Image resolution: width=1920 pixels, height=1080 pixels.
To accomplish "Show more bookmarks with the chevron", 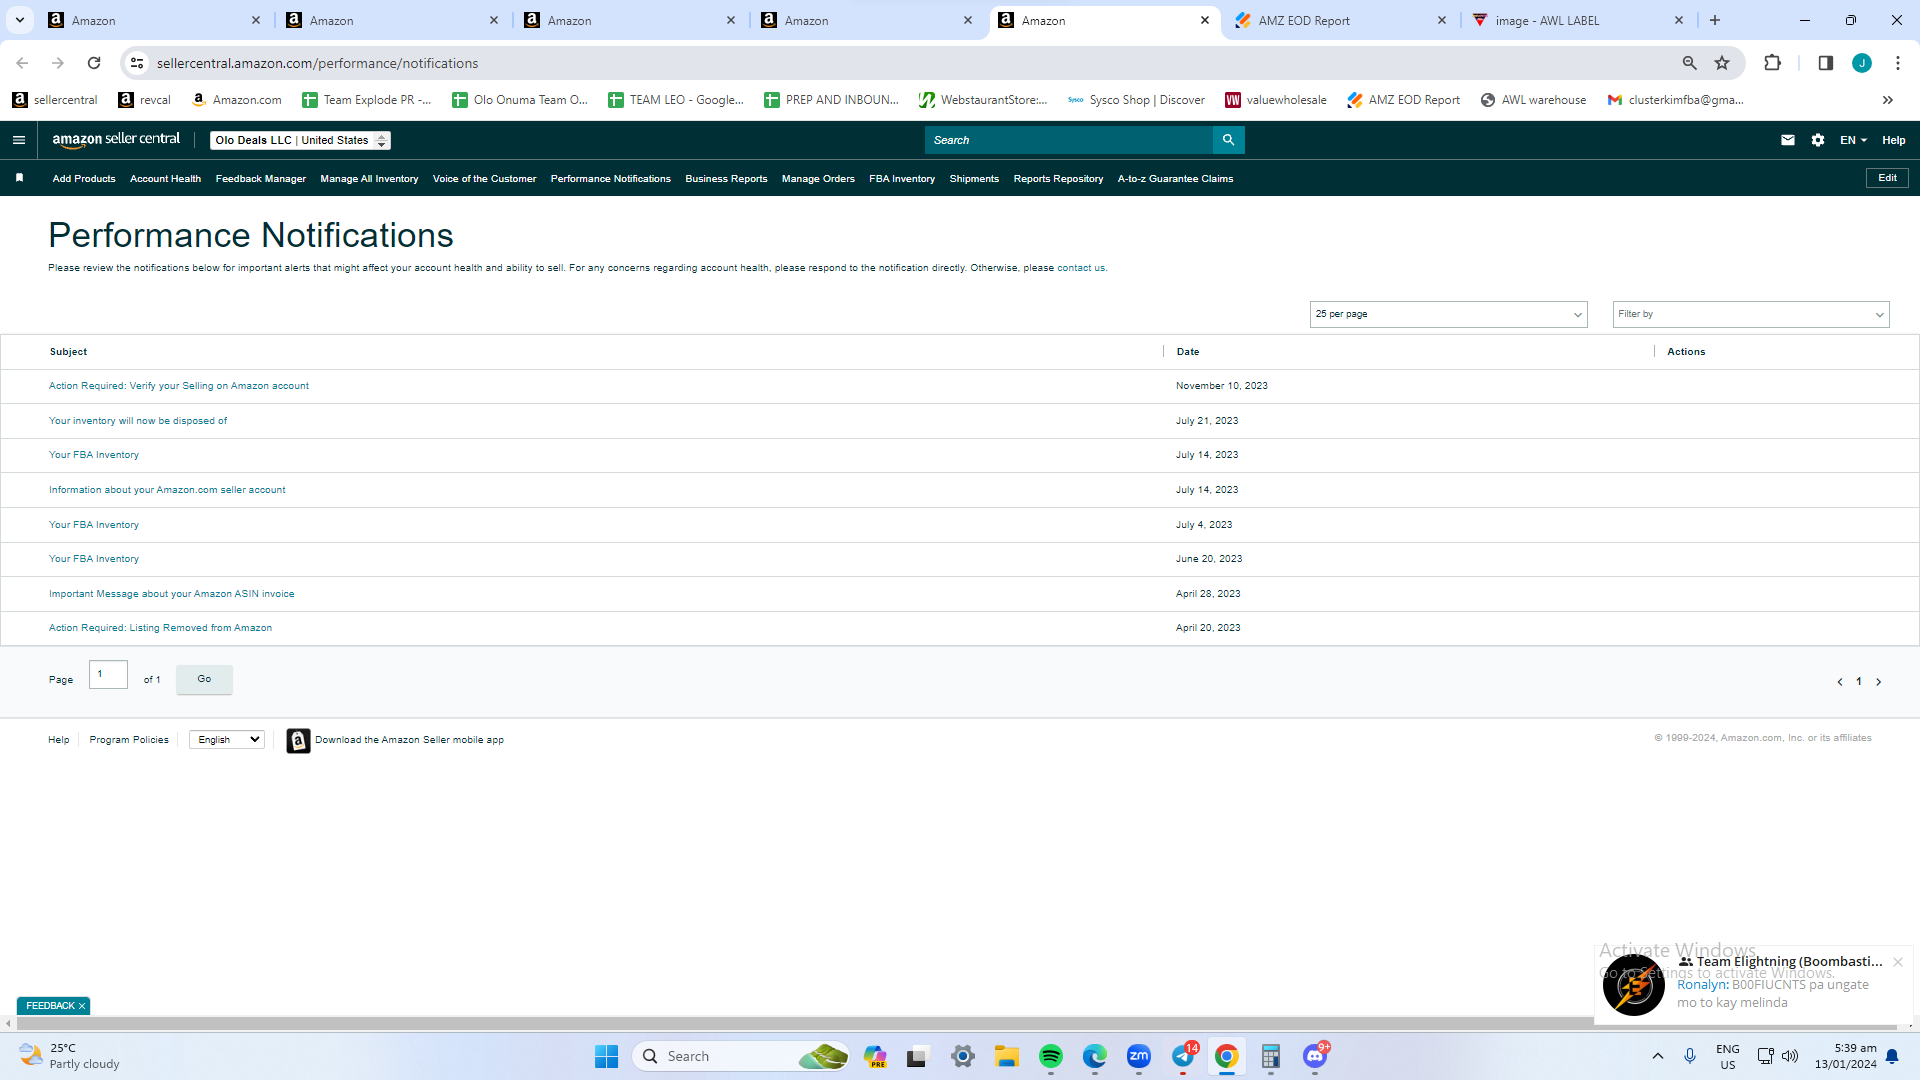I will pyautogui.click(x=1888, y=100).
